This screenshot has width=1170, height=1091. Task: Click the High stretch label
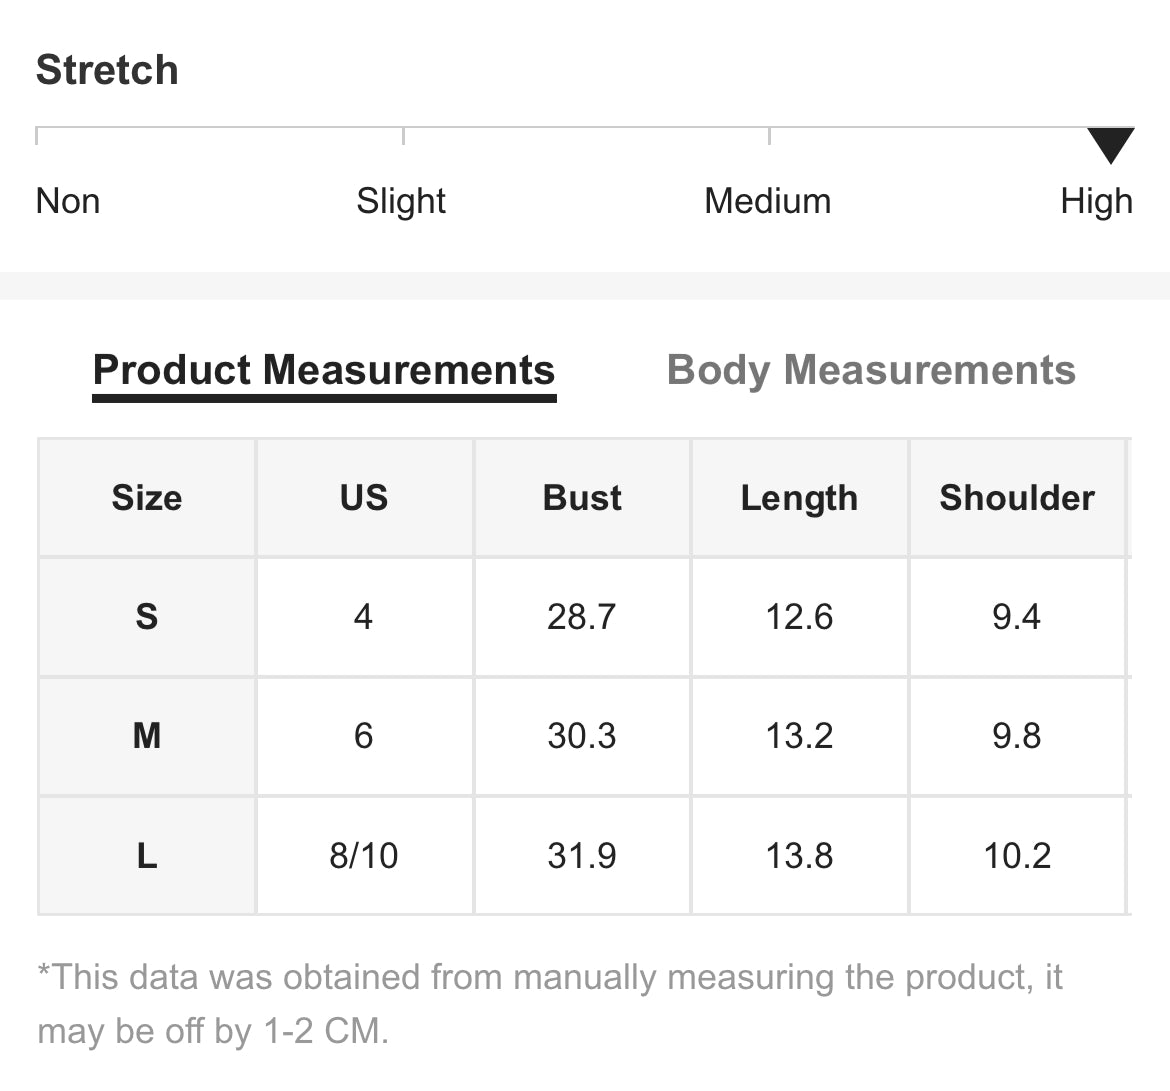pyautogui.click(x=1096, y=201)
